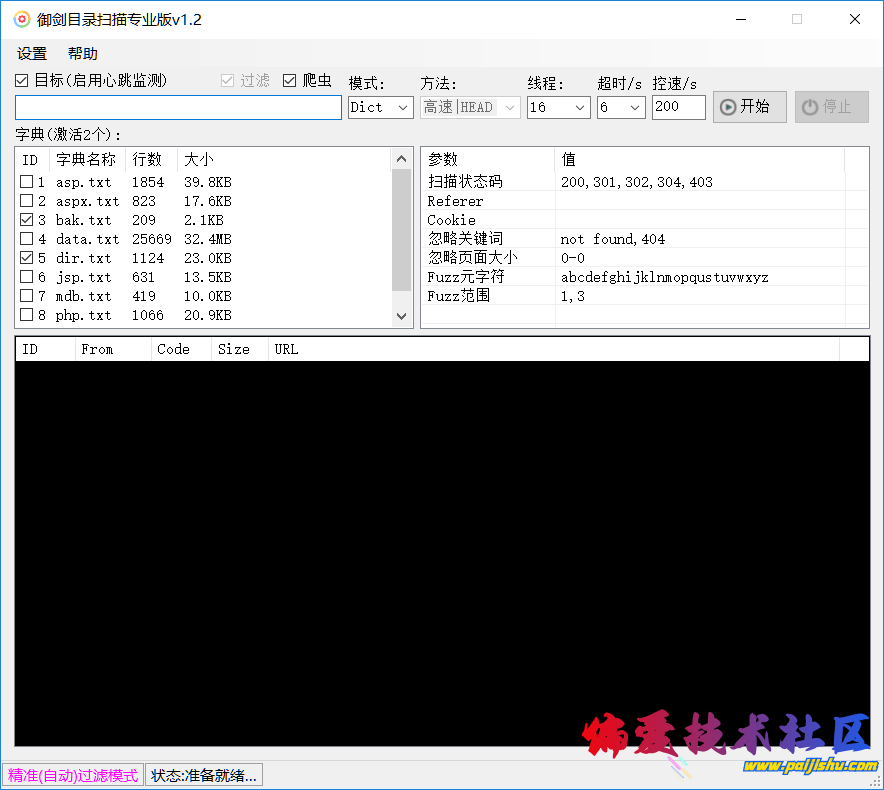The width and height of the screenshot is (884, 790).
Task: Open the 模式 Dict mode dropdown
Action: 380,107
